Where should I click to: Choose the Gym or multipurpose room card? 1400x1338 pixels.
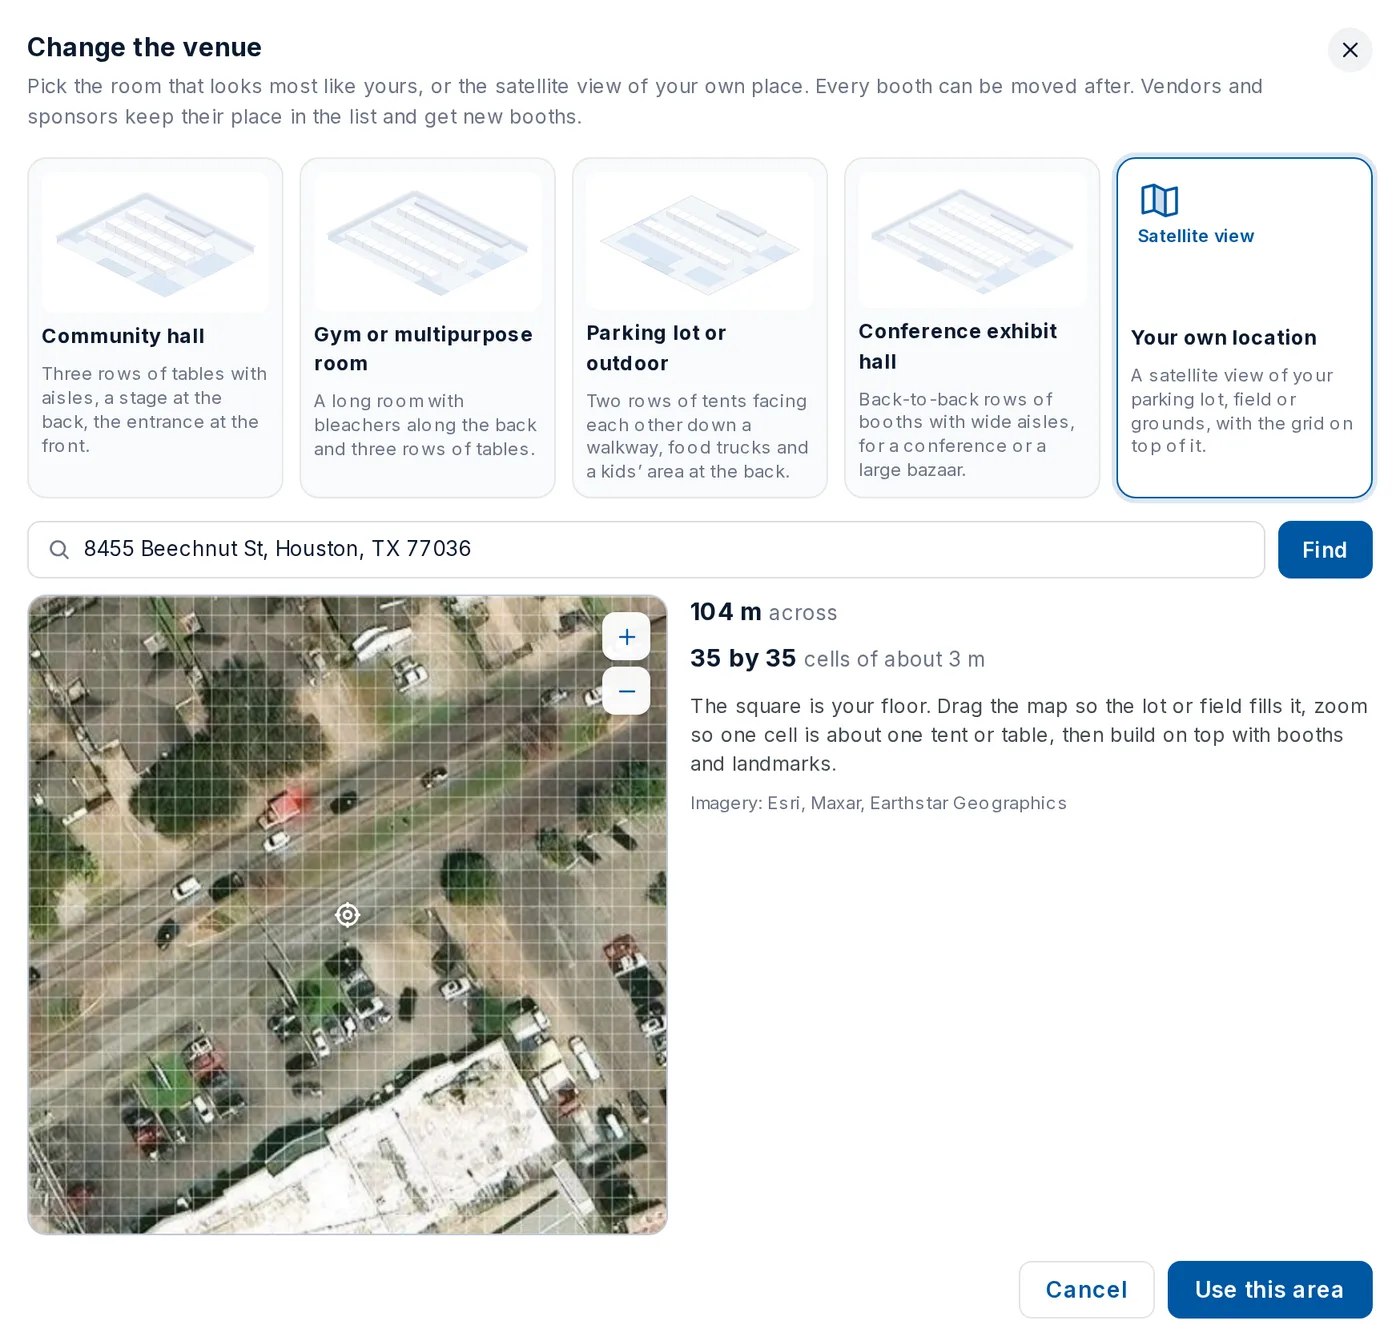pyautogui.click(x=427, y=327)
